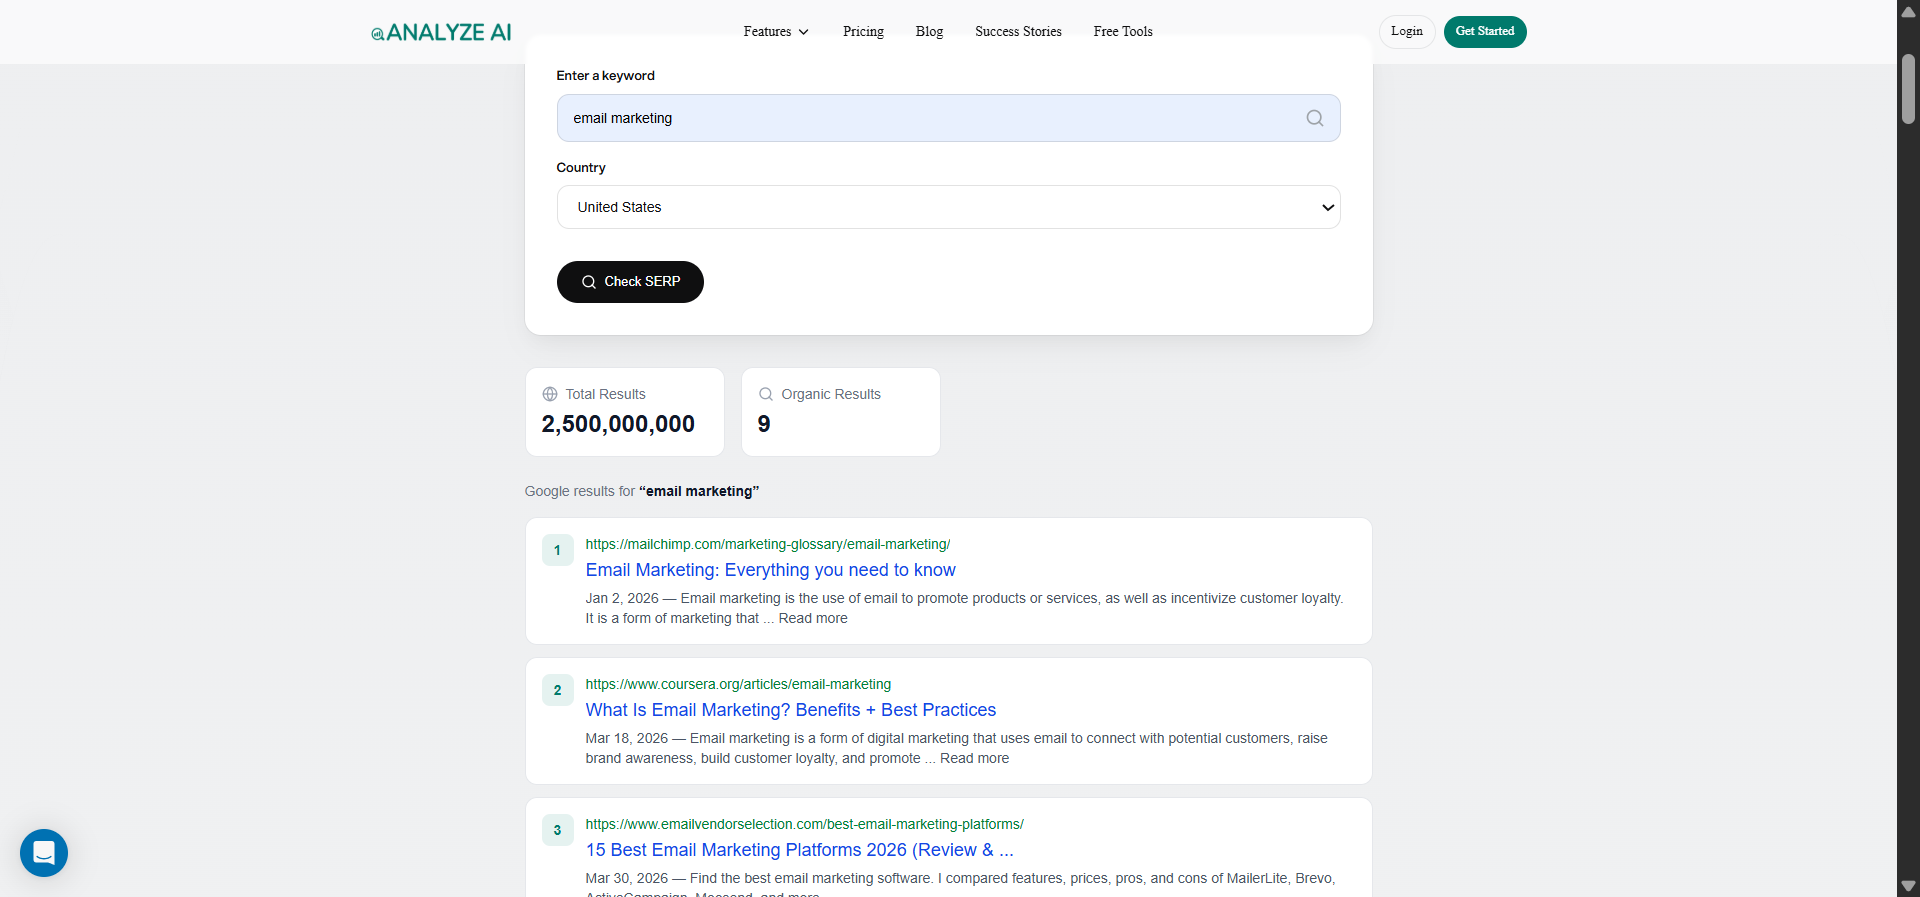This screenshot has width=1920, height=897.
Task: Open the chat widget bubble
Action: pos(44,853)
